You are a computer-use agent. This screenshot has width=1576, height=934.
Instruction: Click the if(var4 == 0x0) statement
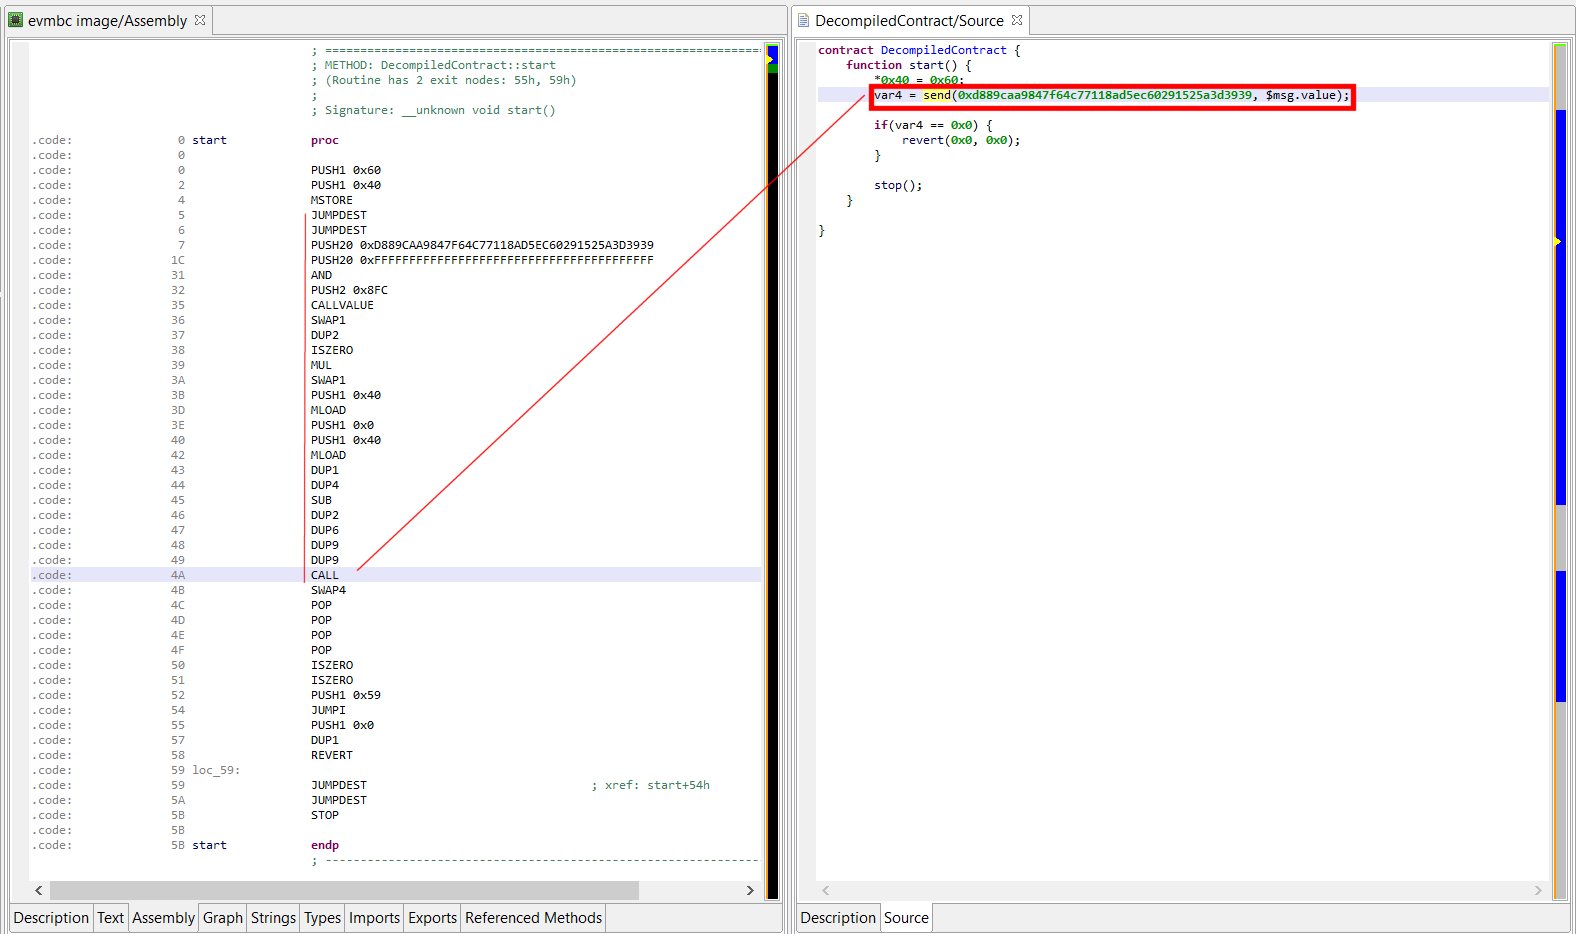pos(933,125)
